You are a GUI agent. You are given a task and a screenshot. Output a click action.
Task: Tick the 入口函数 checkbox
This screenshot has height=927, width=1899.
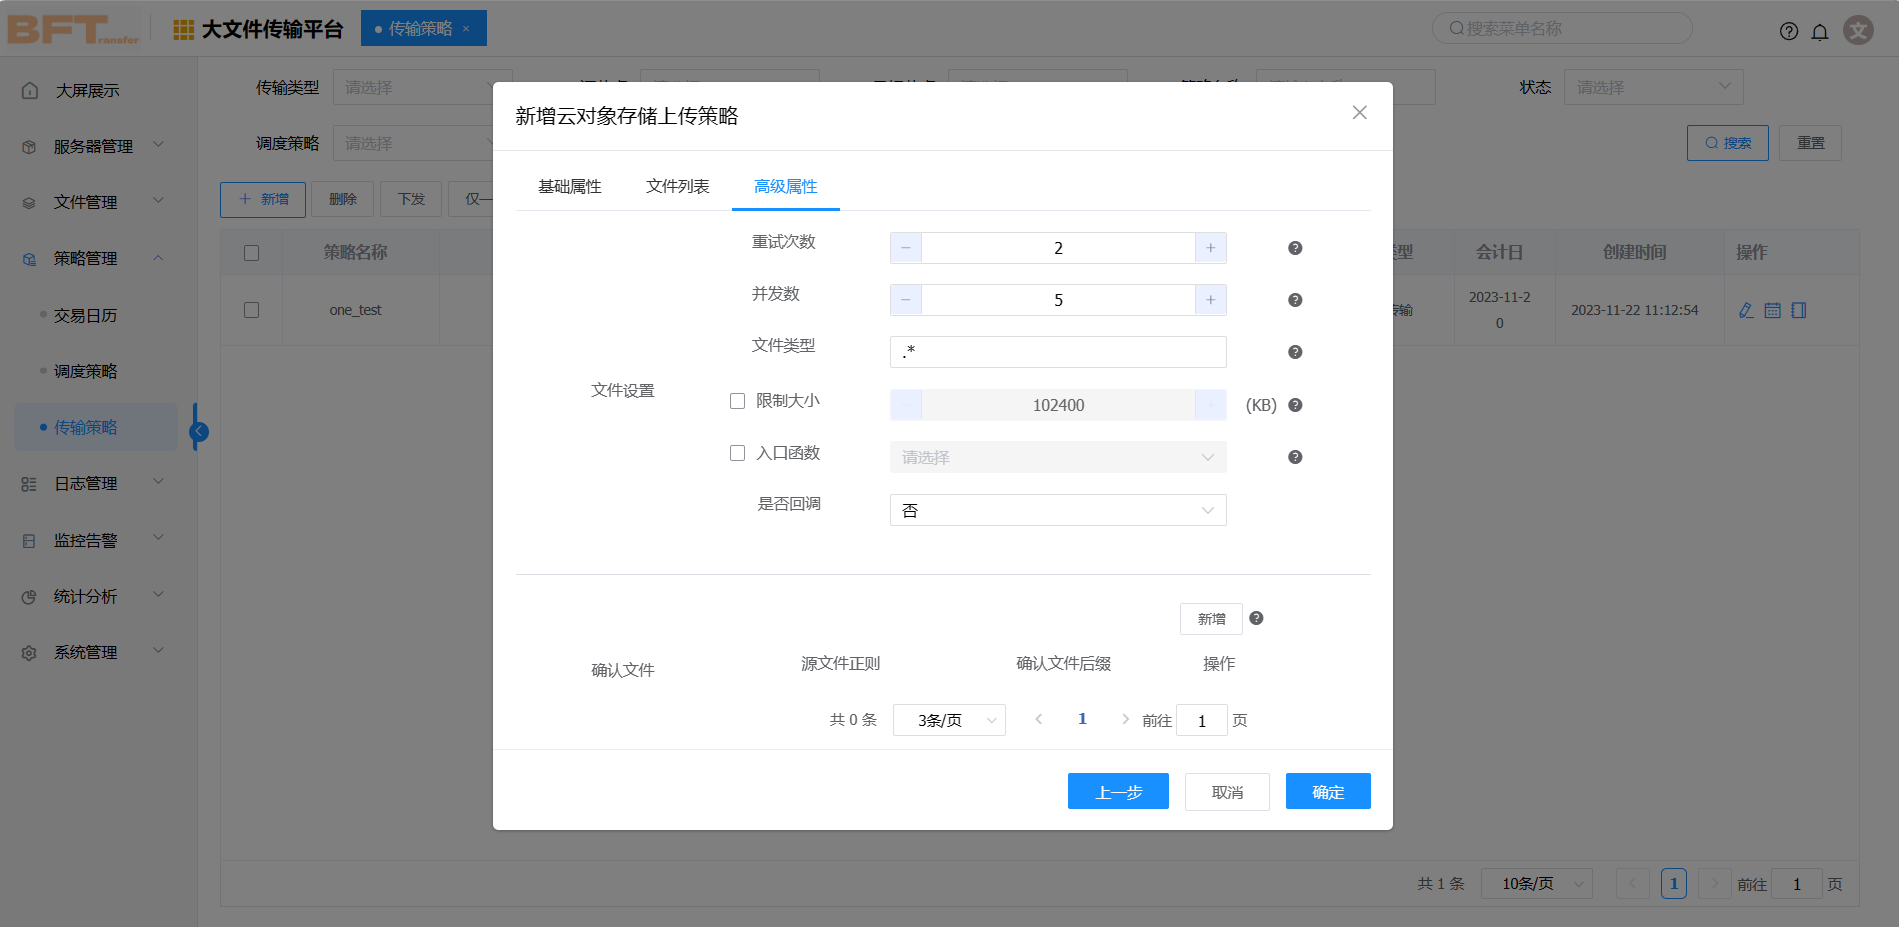tap(738, 453)
